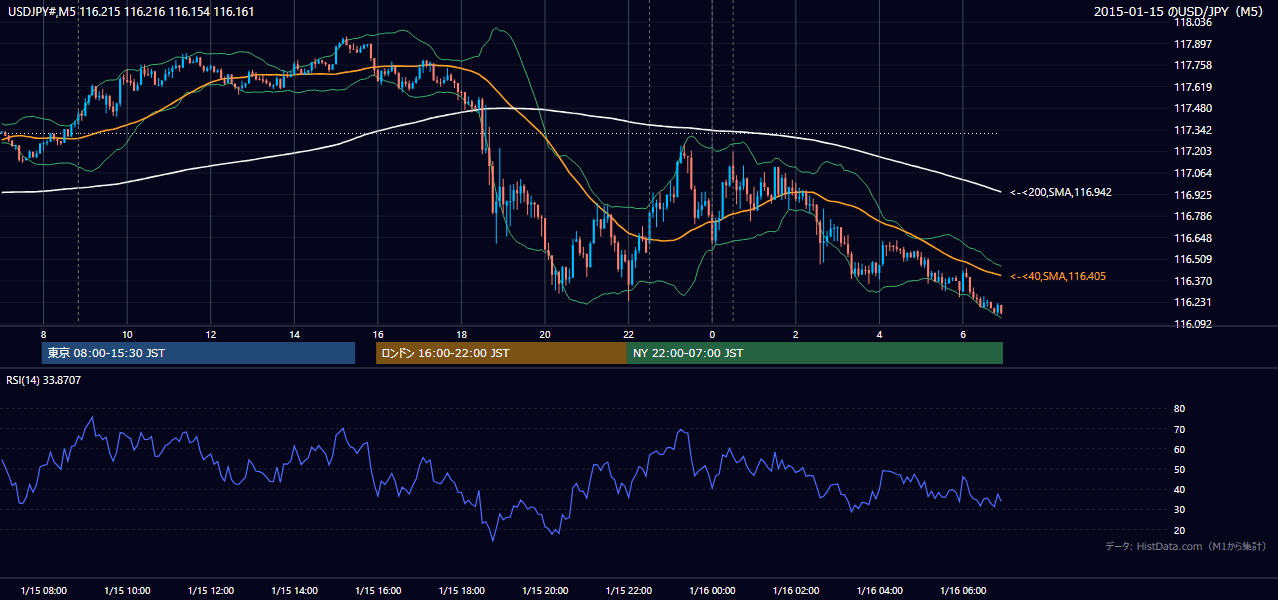The image size is (1278, 600).
Task: Select the 40 SMA label 116.405
Action: (1058, 276)
